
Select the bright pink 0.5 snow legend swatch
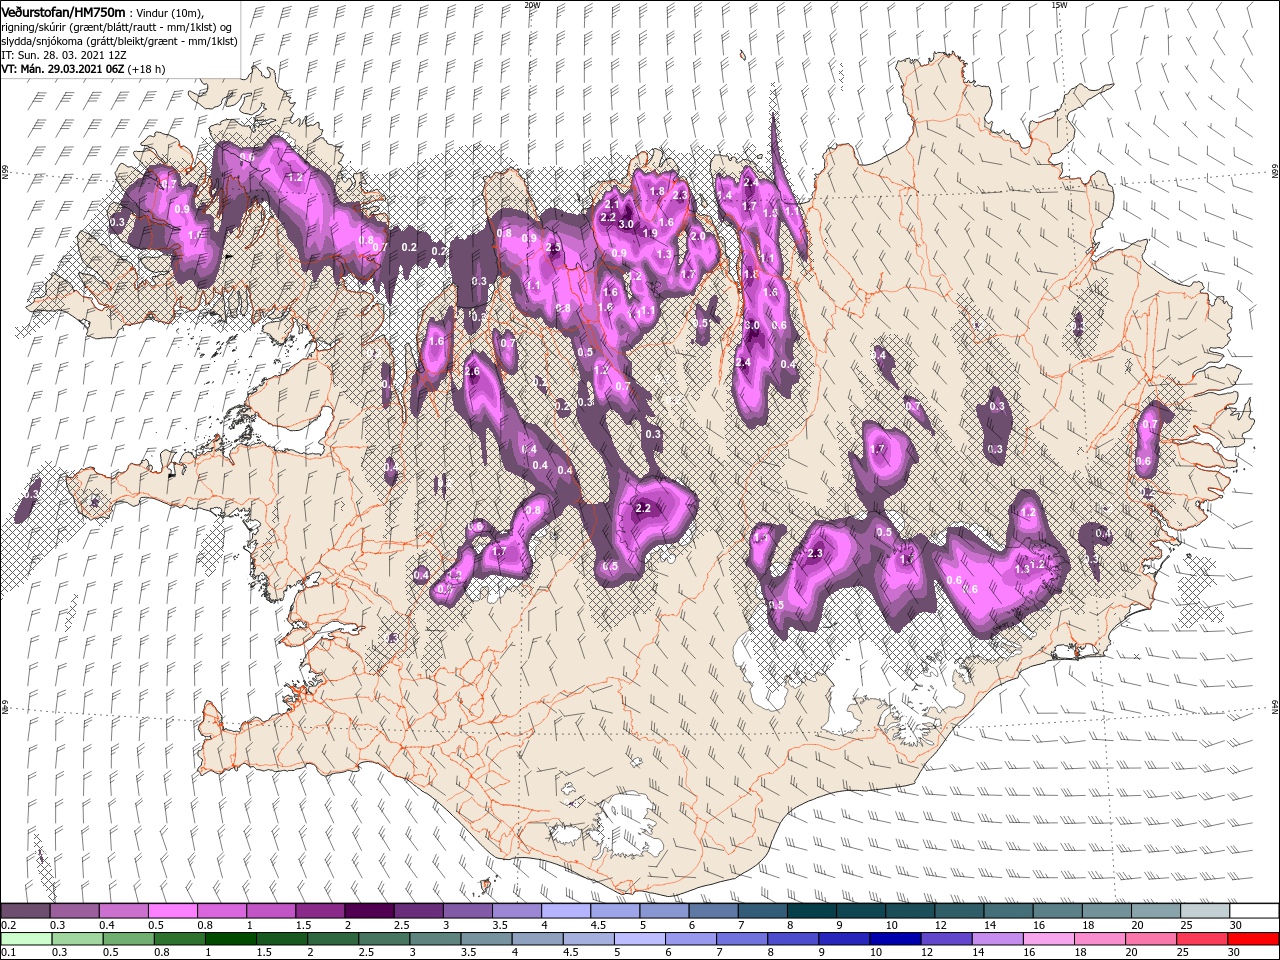[172, 911]
